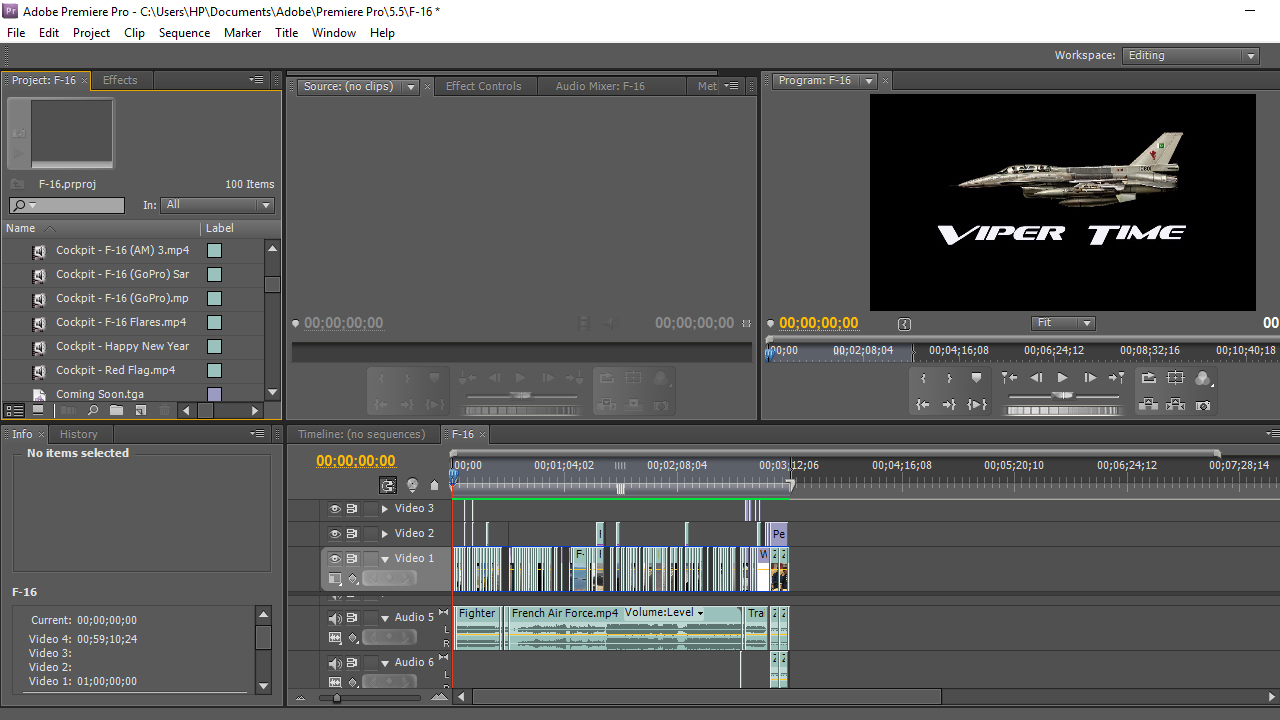This screenshot has width=1280, height=720.
Task: Toggle Safe Margins in Program monitor
Action: click(x=1175, y=378)
